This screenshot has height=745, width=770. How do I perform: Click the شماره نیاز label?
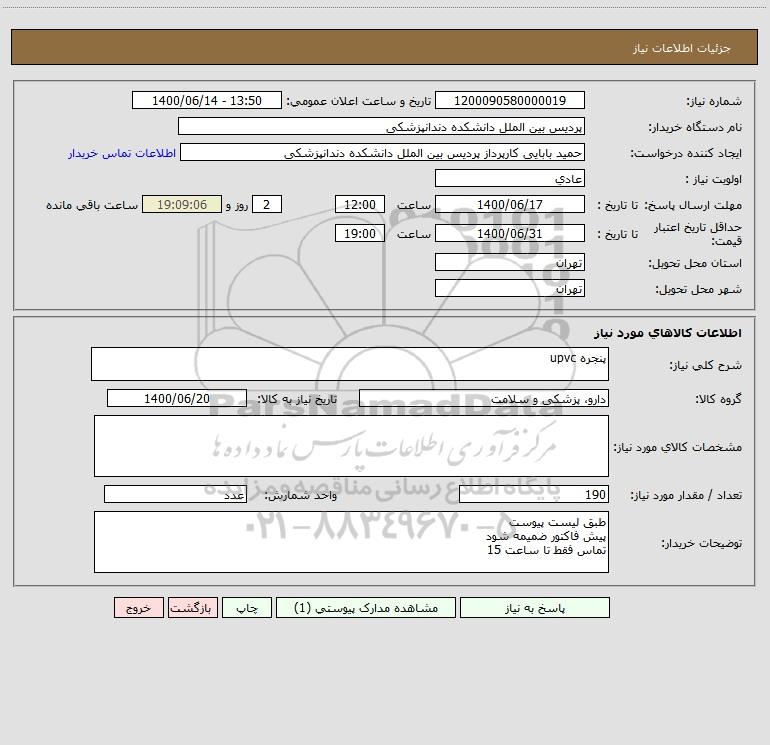tap(714, 101)
